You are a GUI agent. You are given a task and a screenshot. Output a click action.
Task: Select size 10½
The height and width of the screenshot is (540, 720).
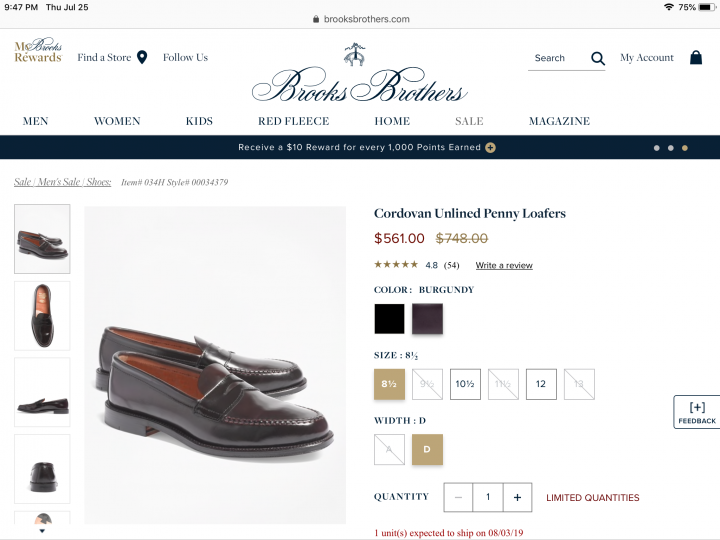(x=465, y=384)
